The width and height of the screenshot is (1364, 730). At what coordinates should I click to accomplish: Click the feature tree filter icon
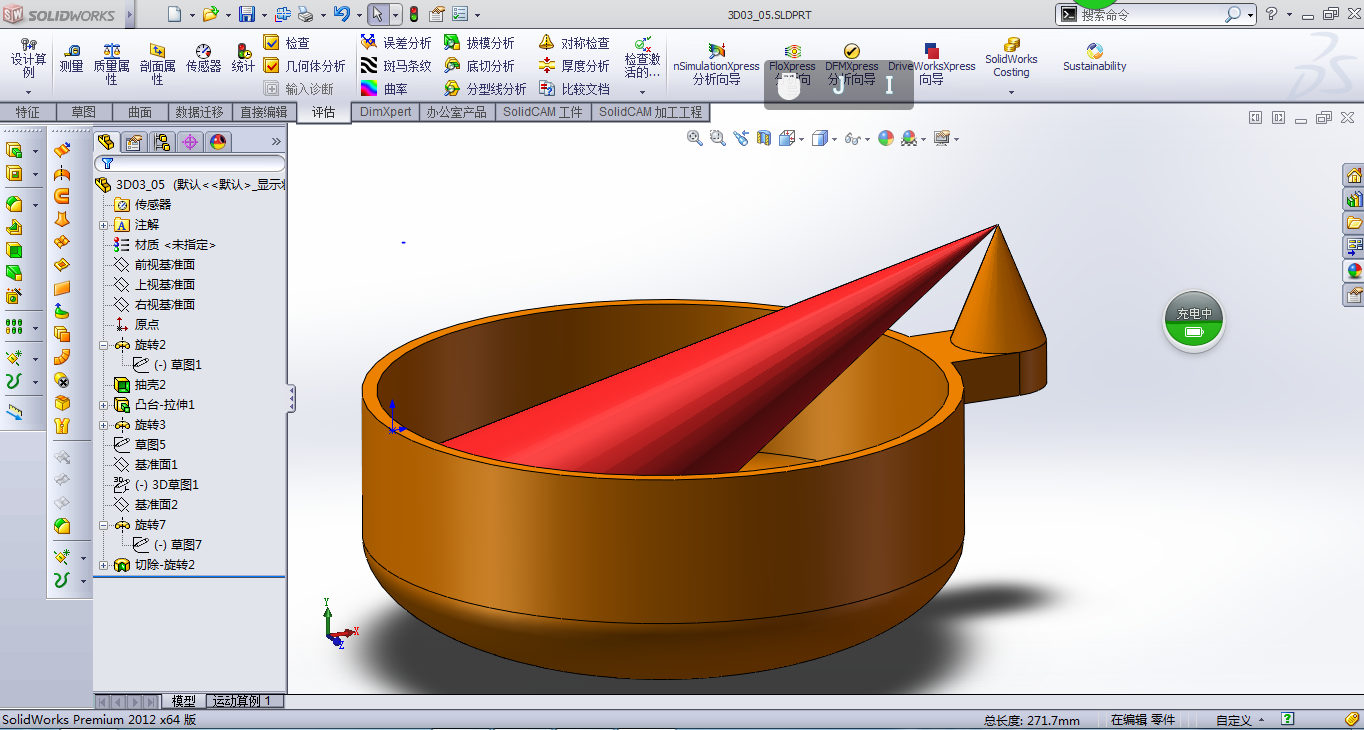click(x=107, y=163)
